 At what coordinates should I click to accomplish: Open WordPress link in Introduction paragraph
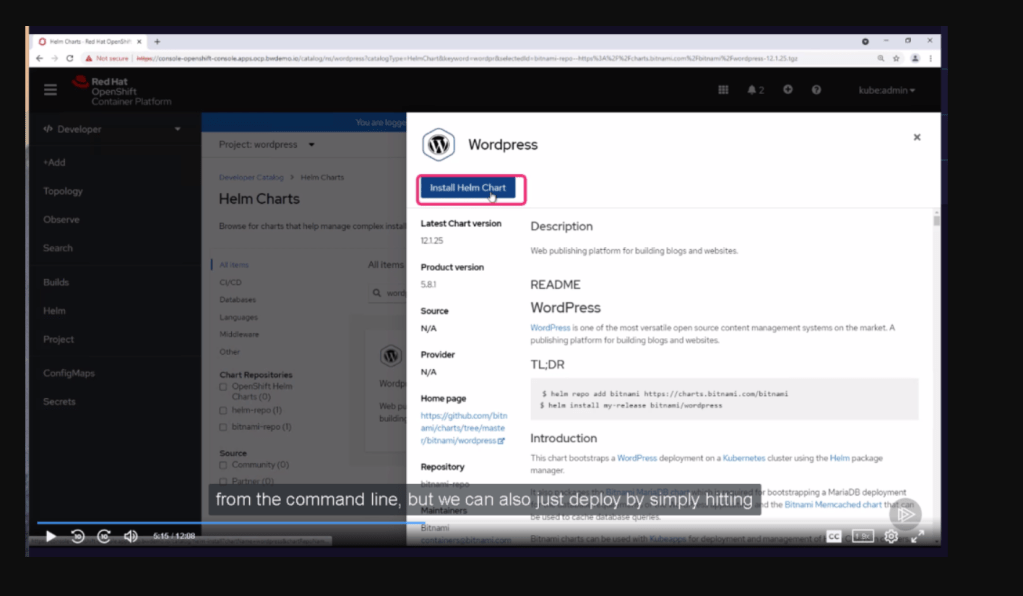(637, 458)
